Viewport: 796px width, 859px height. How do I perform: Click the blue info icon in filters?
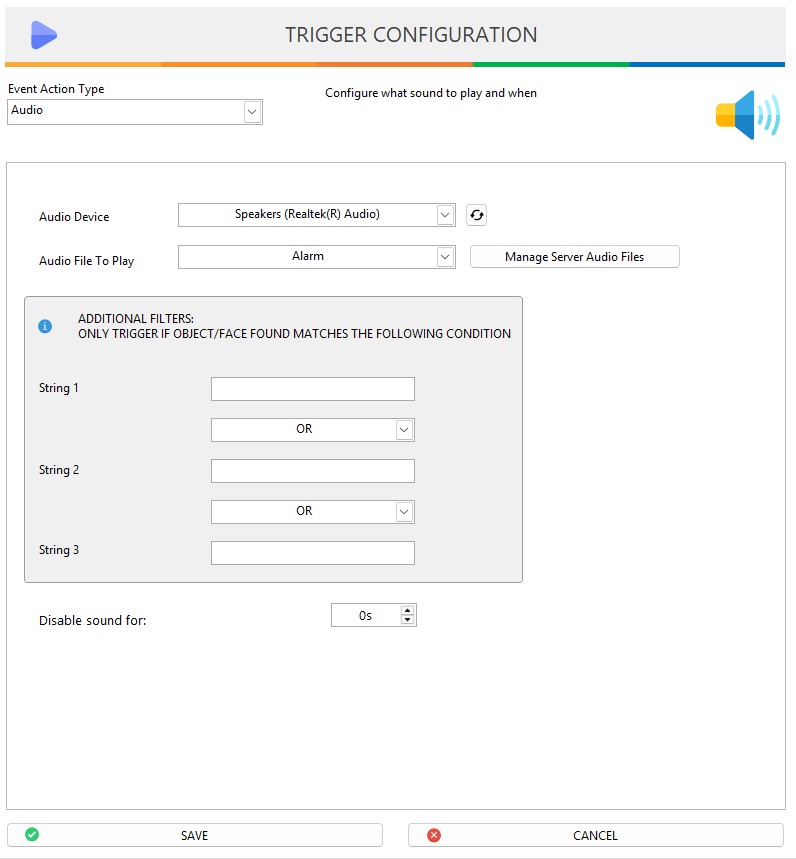point(45,326)
